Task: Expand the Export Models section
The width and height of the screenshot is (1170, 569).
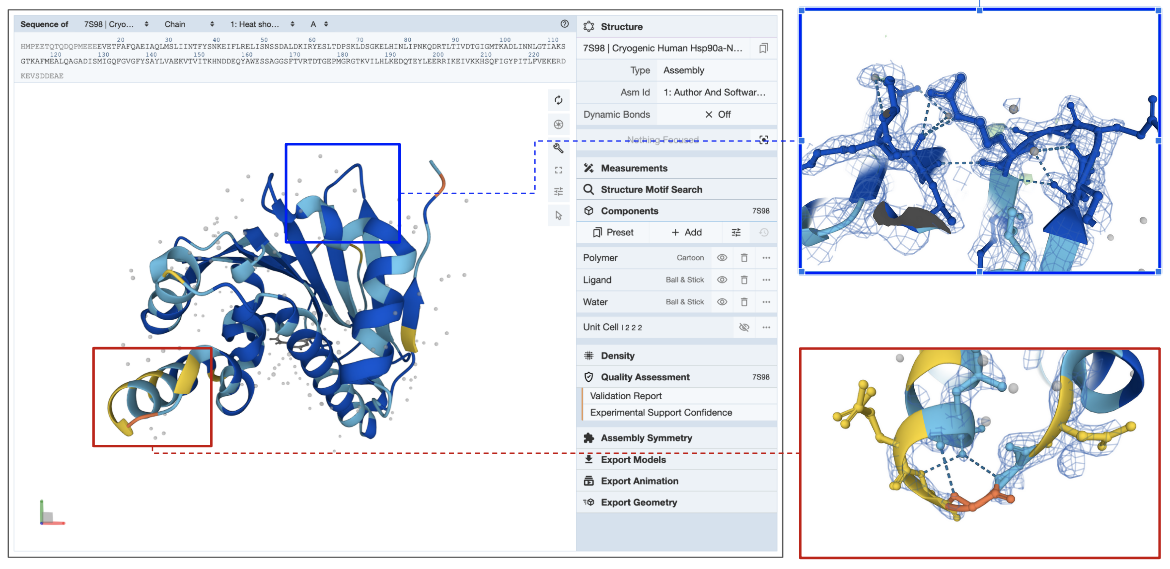Action: coord(632,460)
